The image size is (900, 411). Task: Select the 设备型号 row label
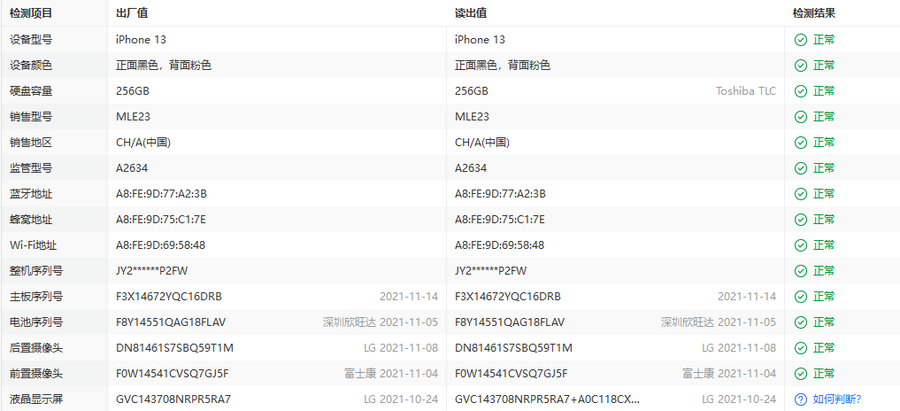31,40
